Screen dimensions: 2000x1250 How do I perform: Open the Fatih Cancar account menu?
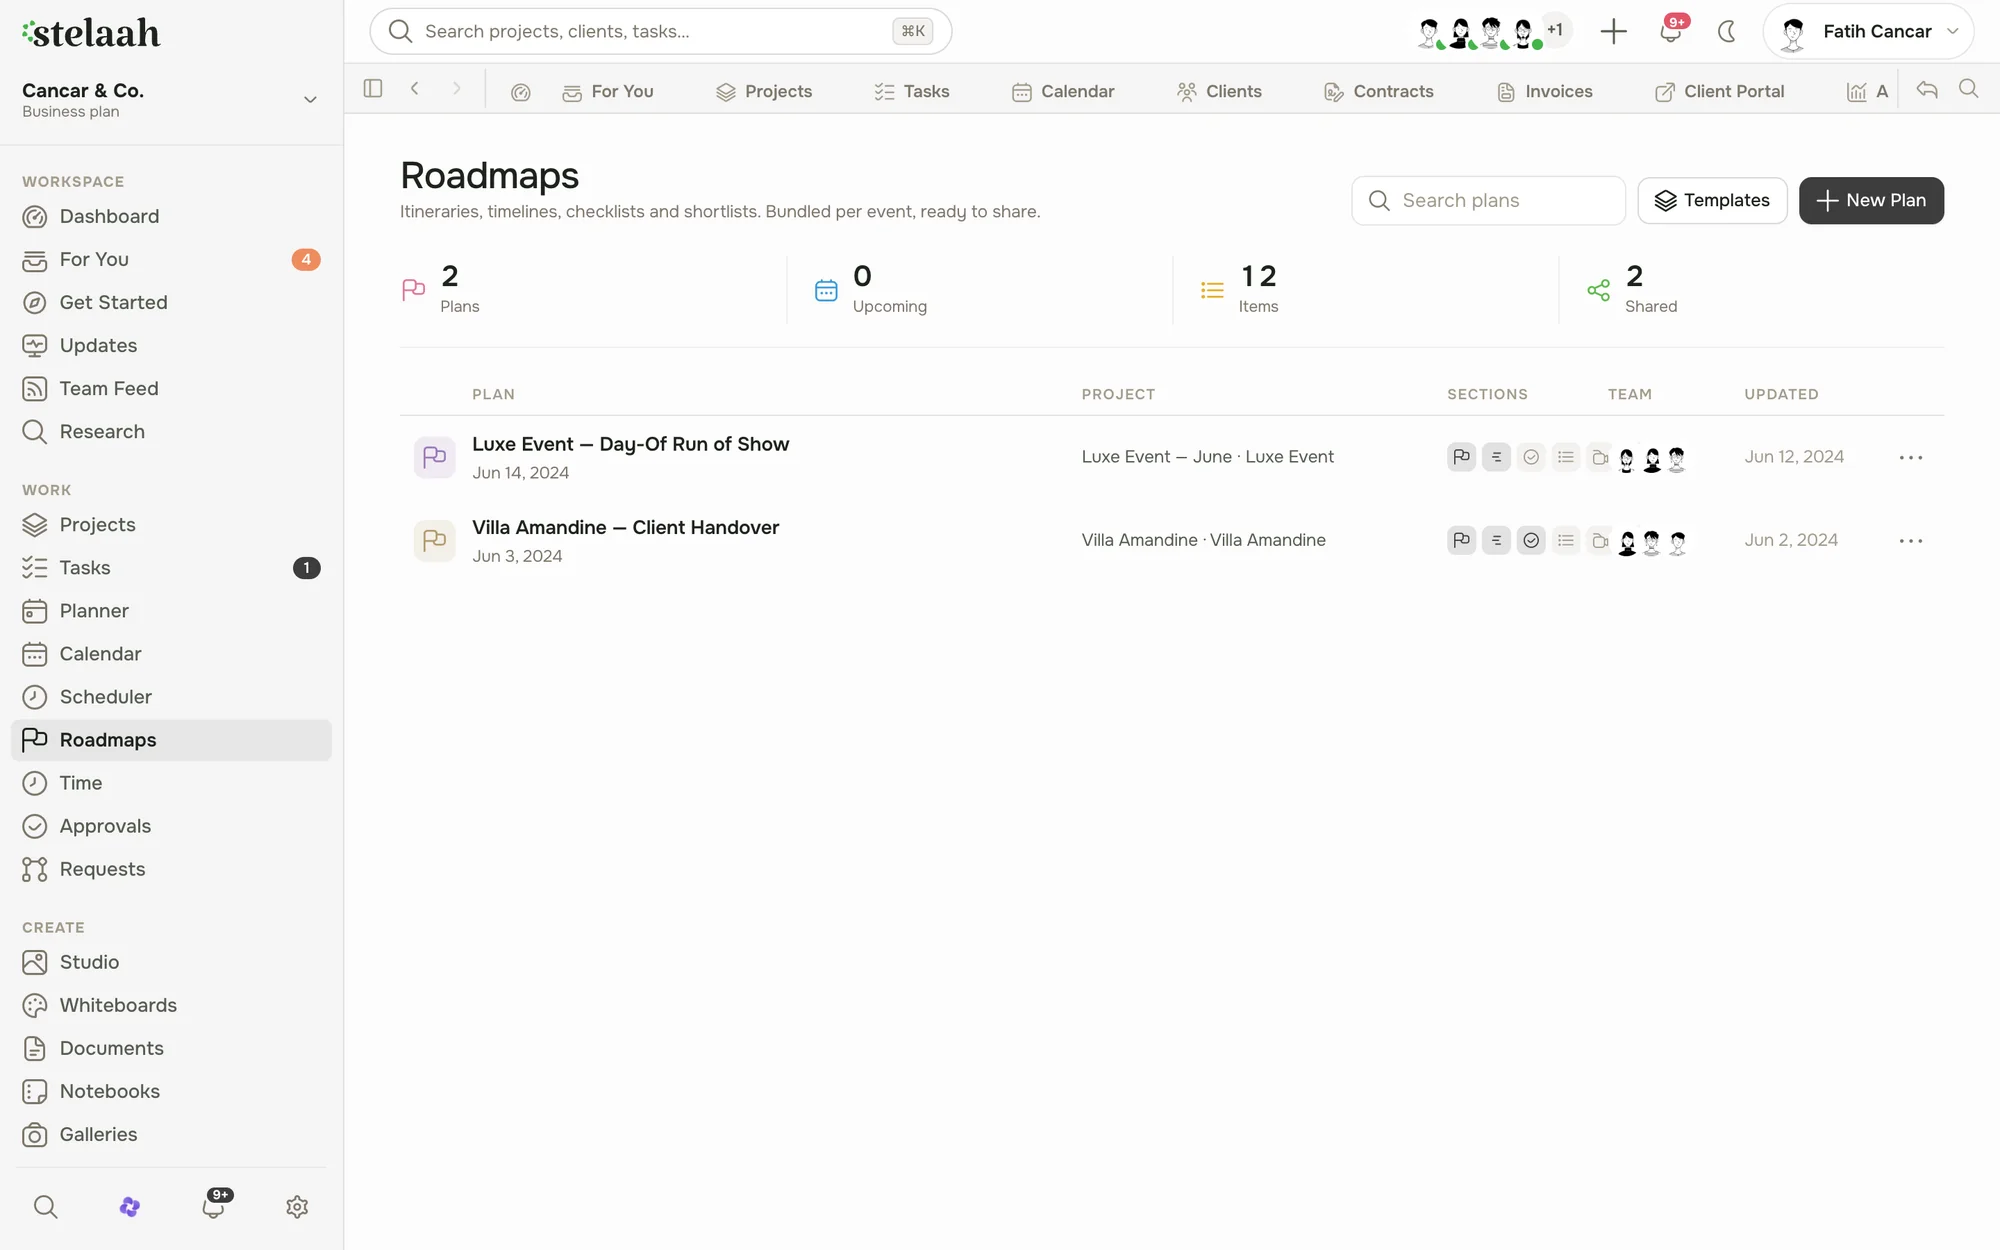click(1868, 31)
